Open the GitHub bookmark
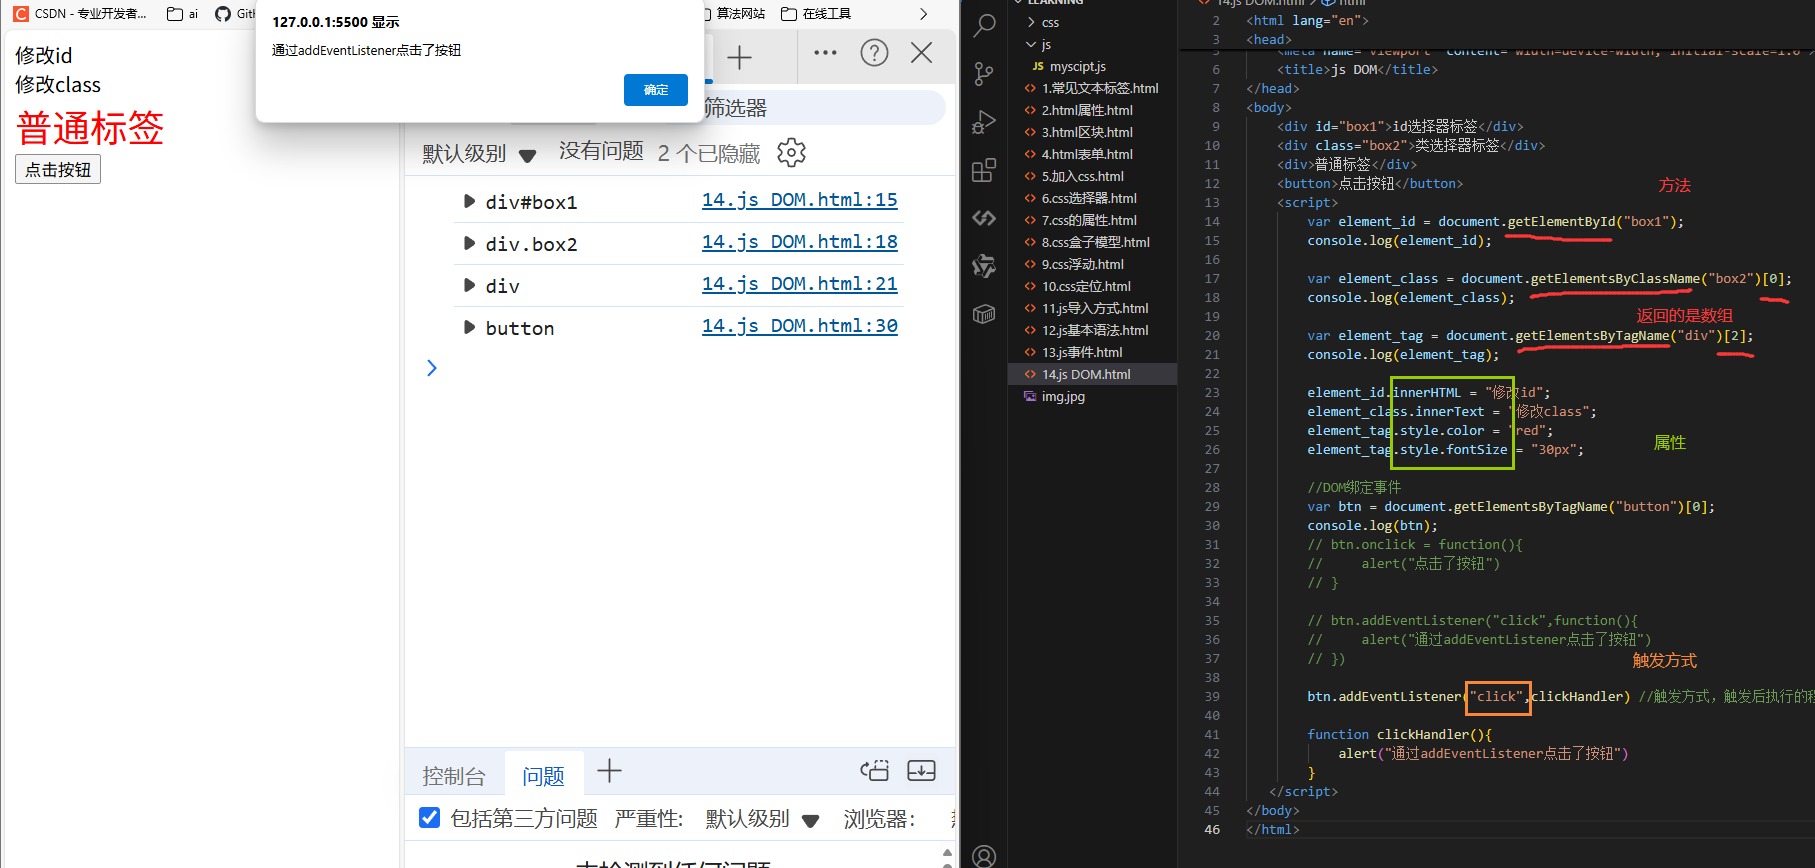This screenshot has height=868, width=1815. click(235, 14)
